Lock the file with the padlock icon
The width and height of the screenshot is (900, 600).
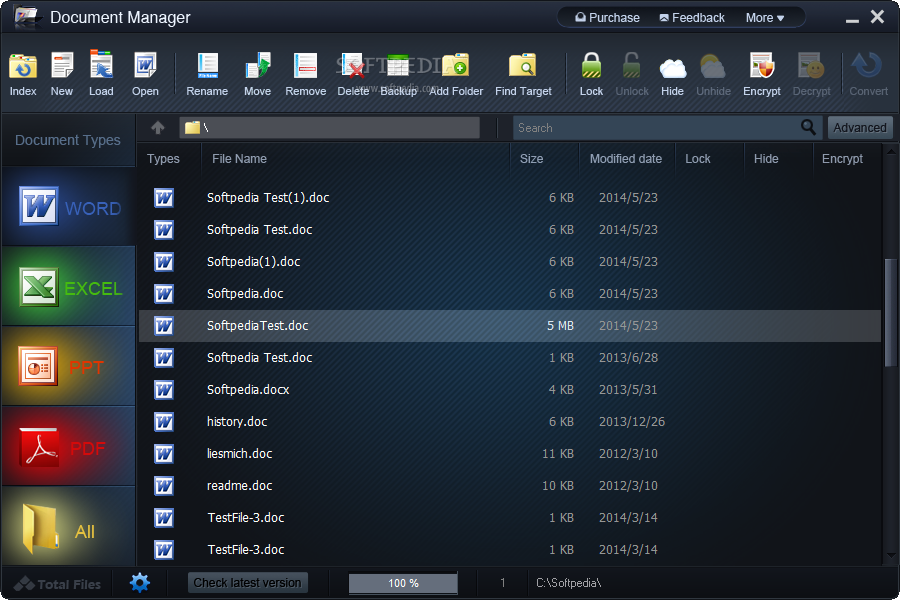point(591,65)
